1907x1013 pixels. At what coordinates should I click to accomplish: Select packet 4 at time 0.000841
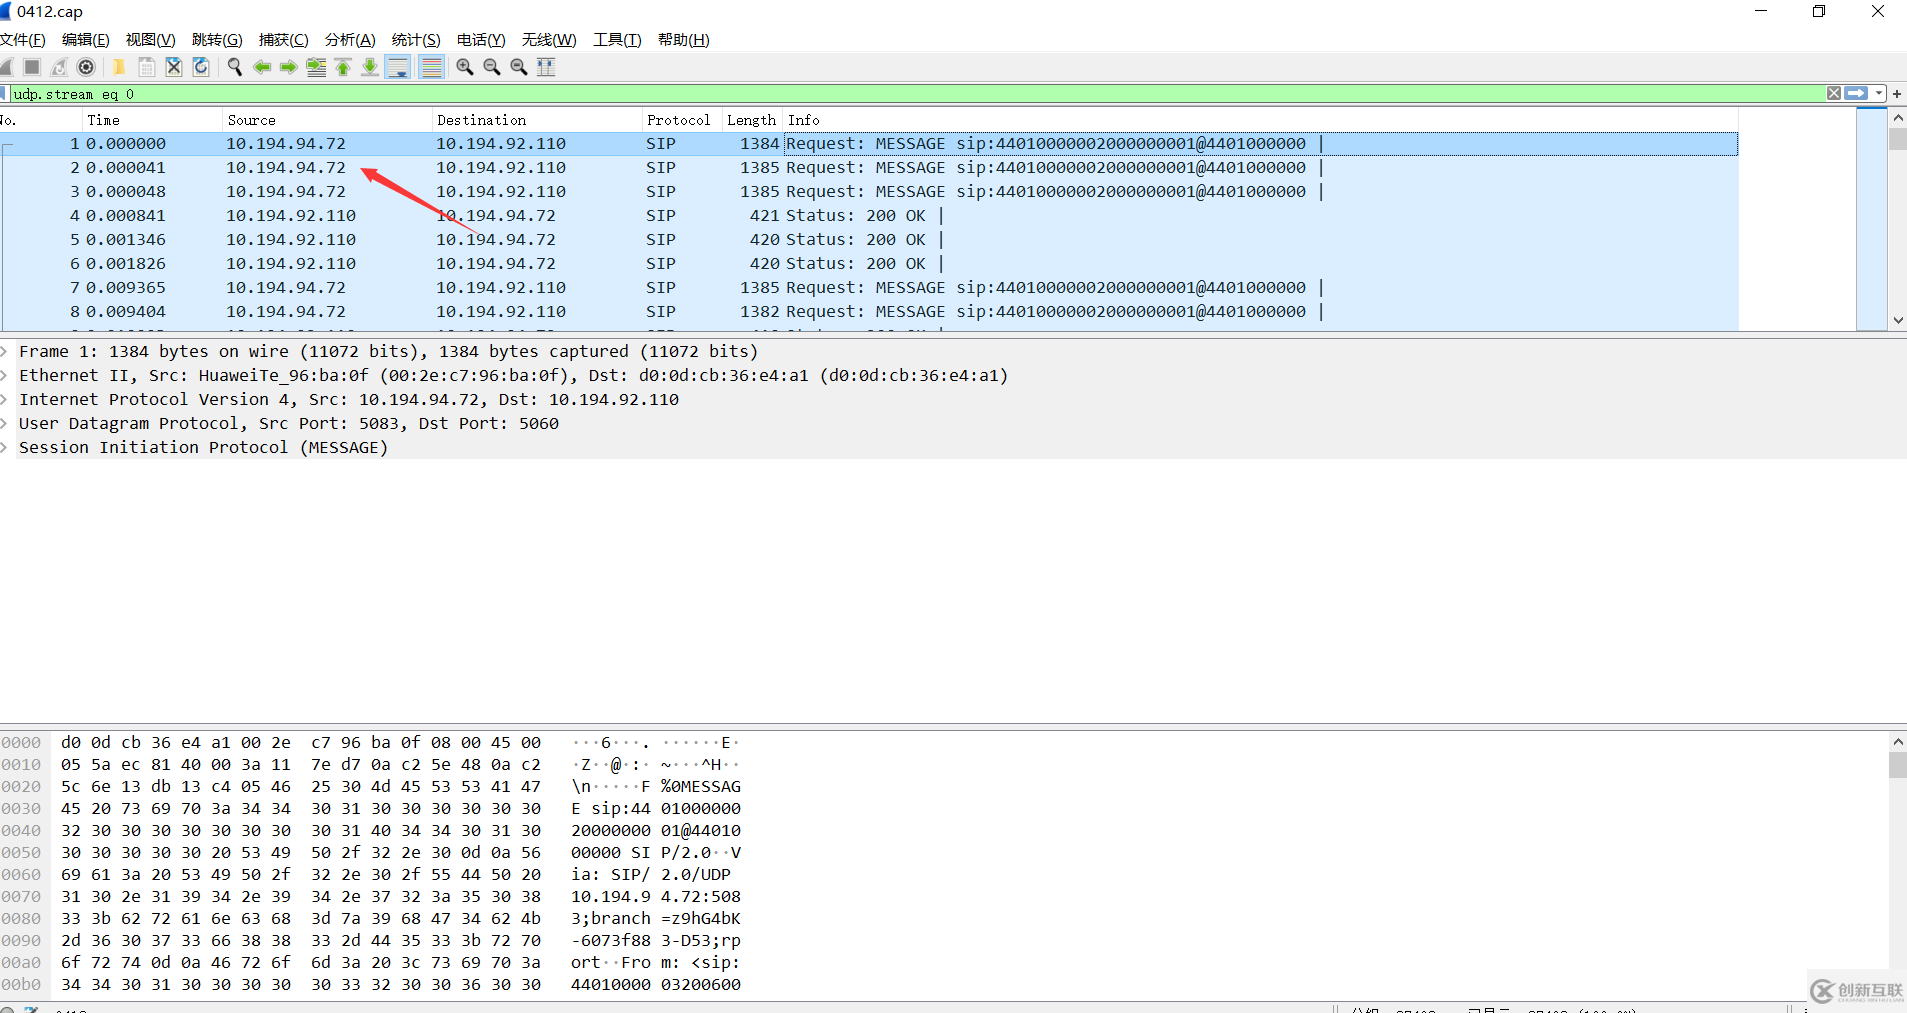[x=869, y=216]
